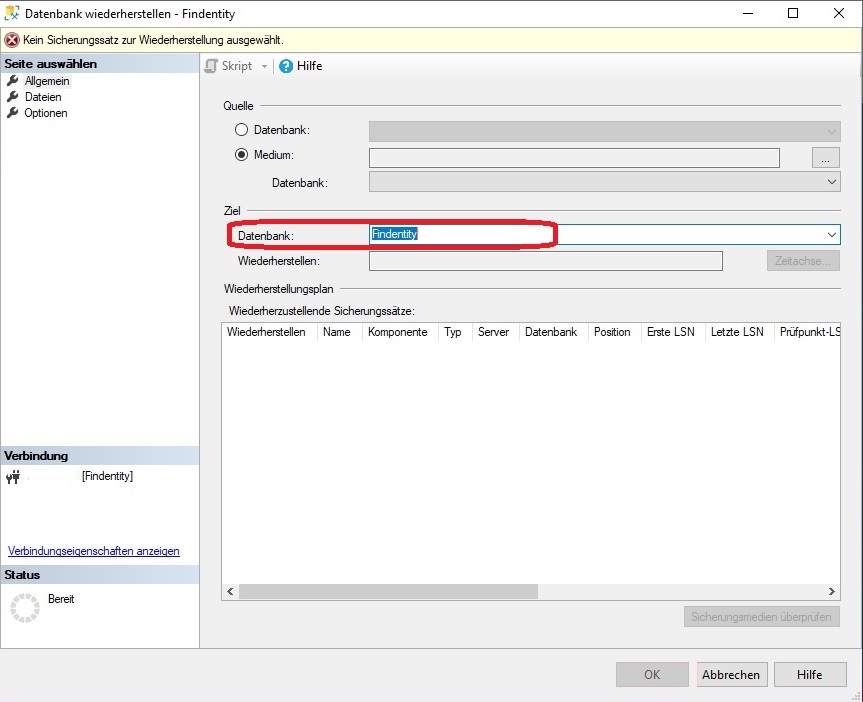The image size is (863, 702).
Task: Click the Hilfe toolbar label
Action: [x=310, y=66]
